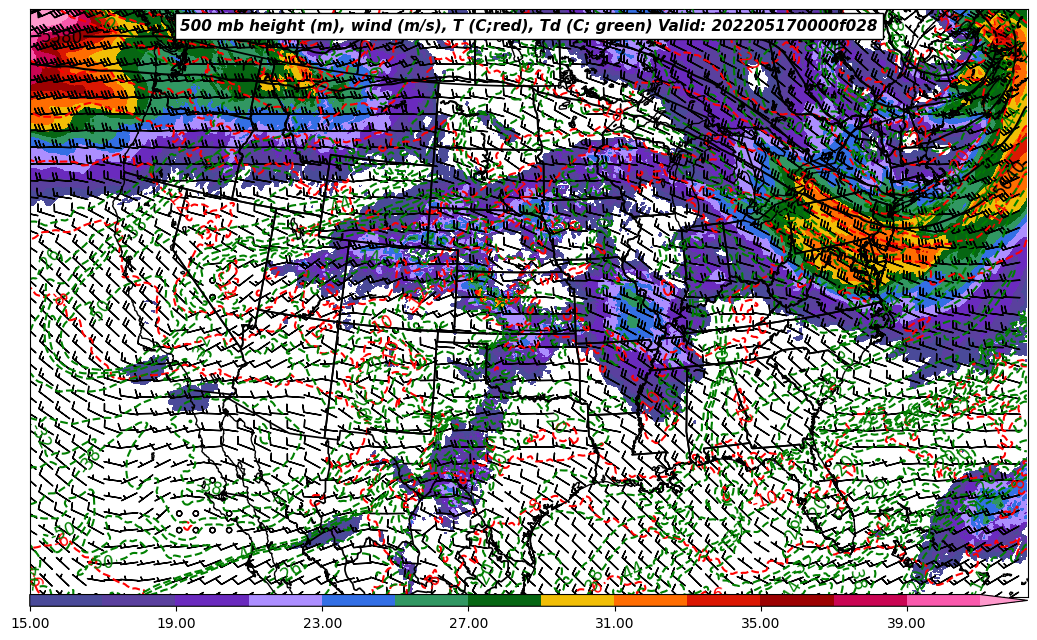
Task: Click the plot title text at top
Action: point(528,26)
